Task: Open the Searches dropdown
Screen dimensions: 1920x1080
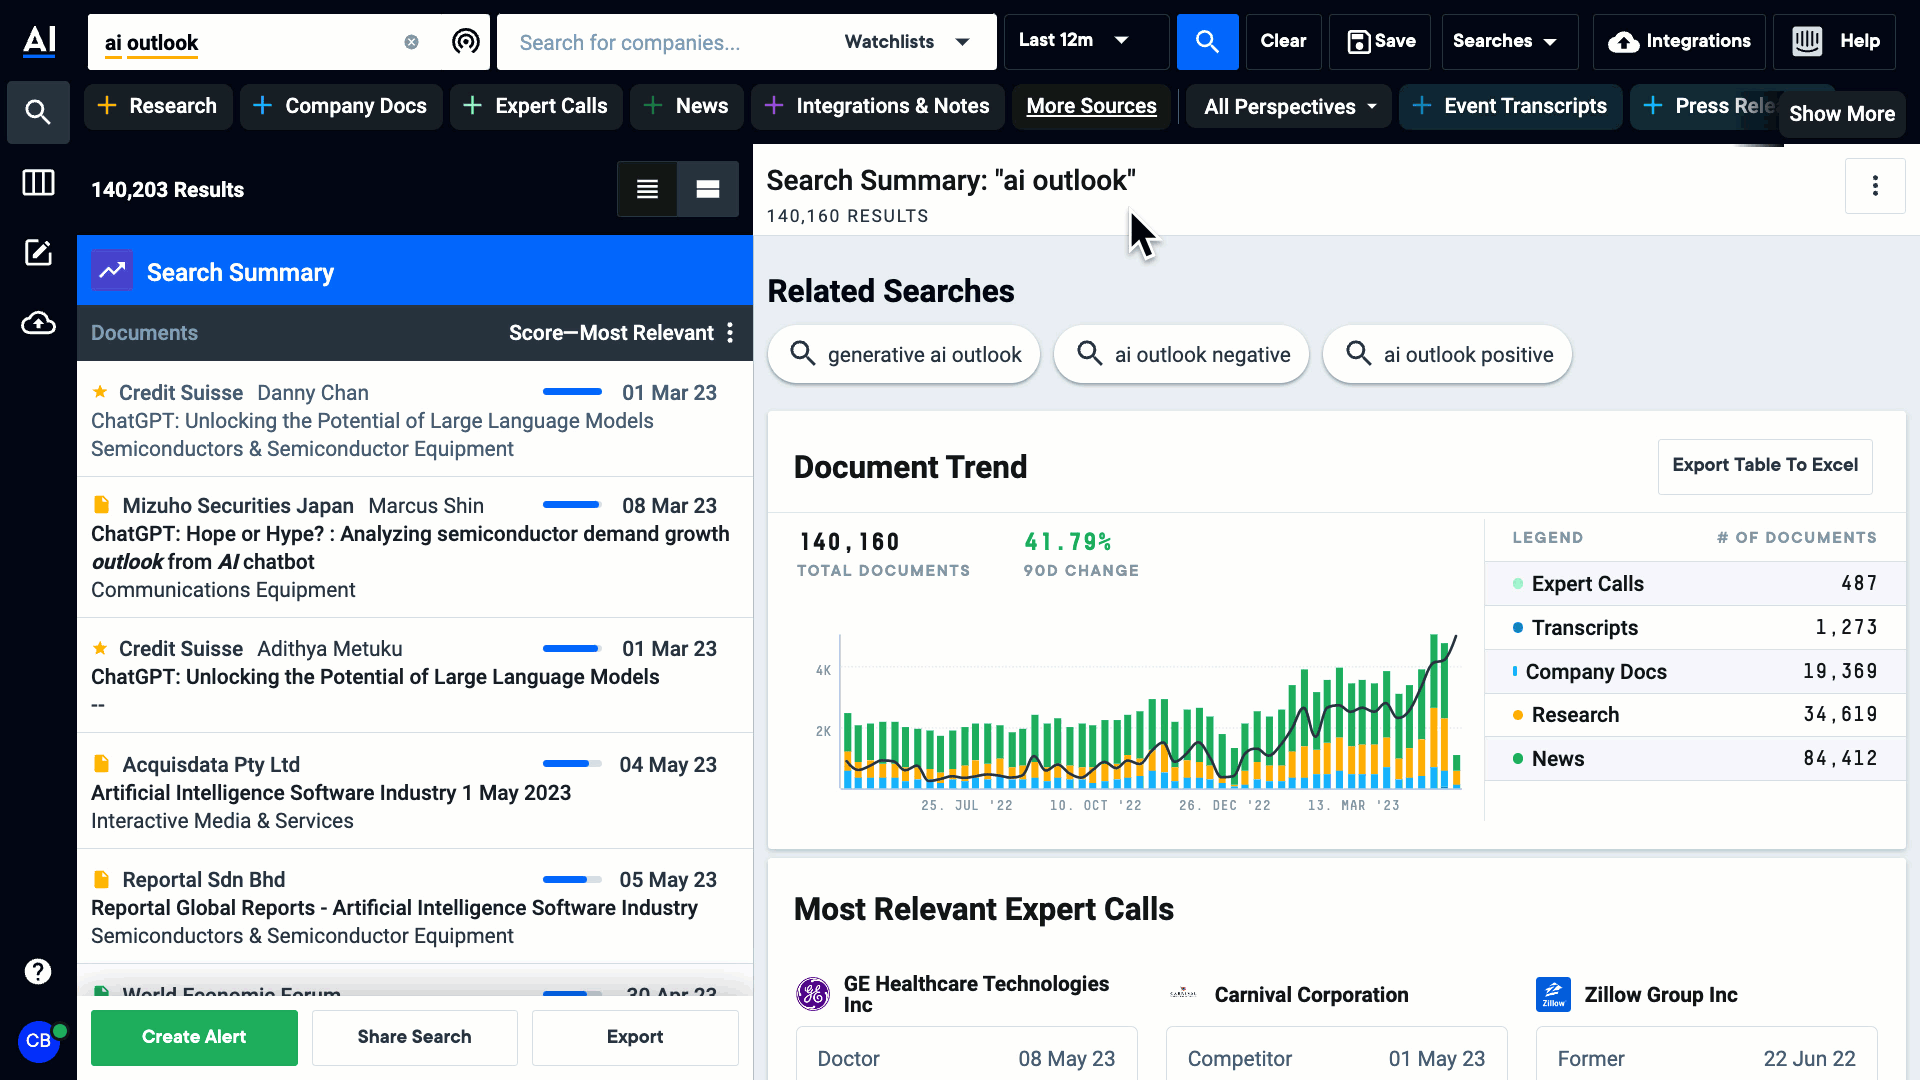Action: coord(1509,41)
